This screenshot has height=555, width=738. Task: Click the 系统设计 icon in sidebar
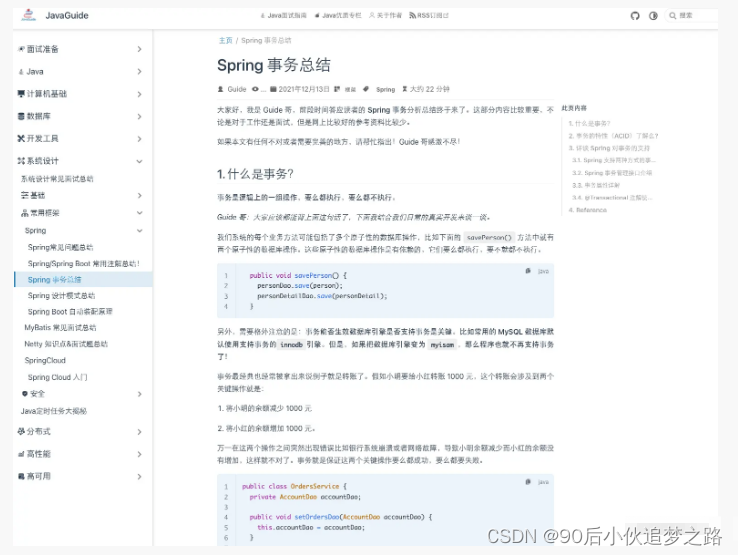(x=21, y=161)
